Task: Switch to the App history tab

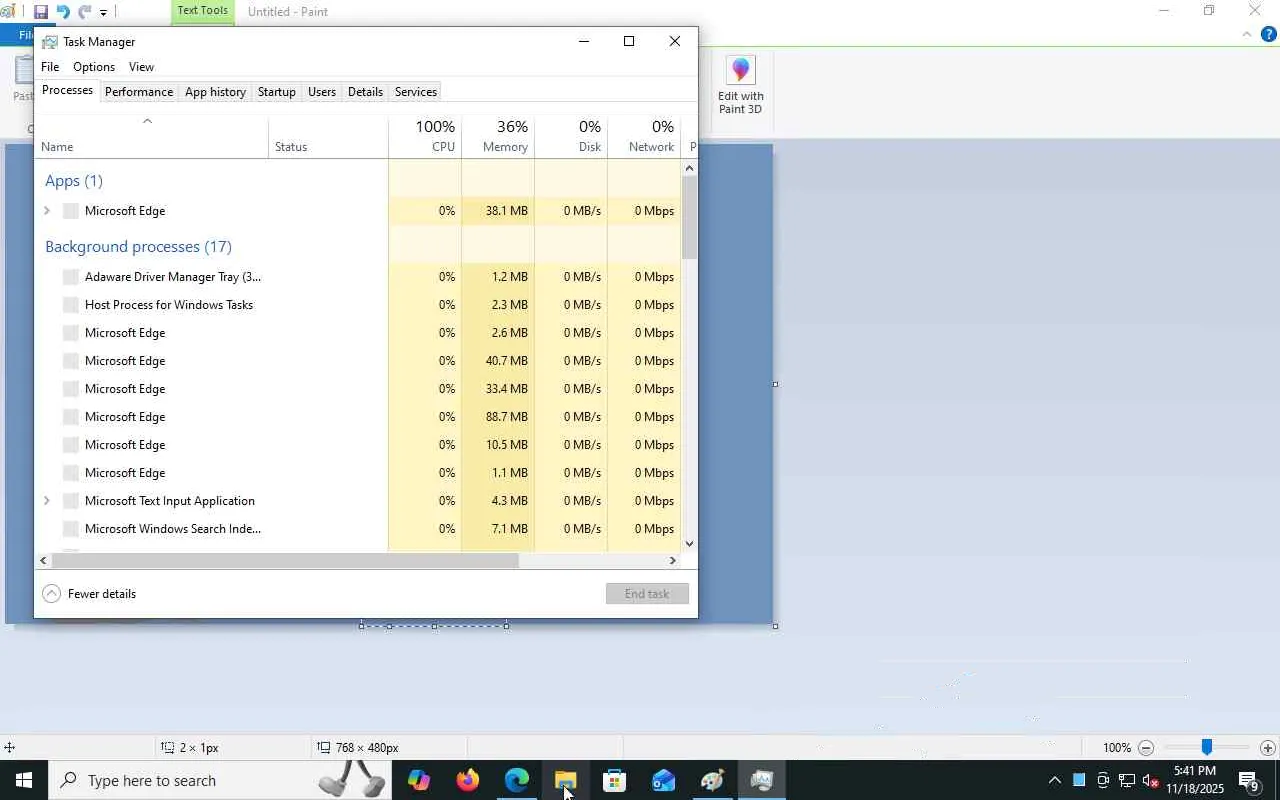Action: (215, 92)
